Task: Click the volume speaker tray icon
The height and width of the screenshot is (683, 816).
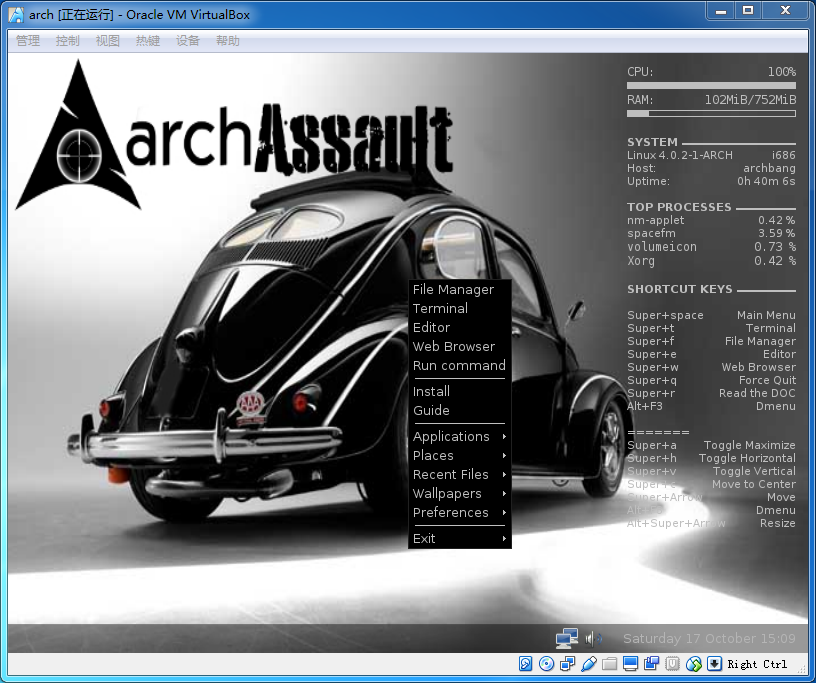Action: [592, 638]
